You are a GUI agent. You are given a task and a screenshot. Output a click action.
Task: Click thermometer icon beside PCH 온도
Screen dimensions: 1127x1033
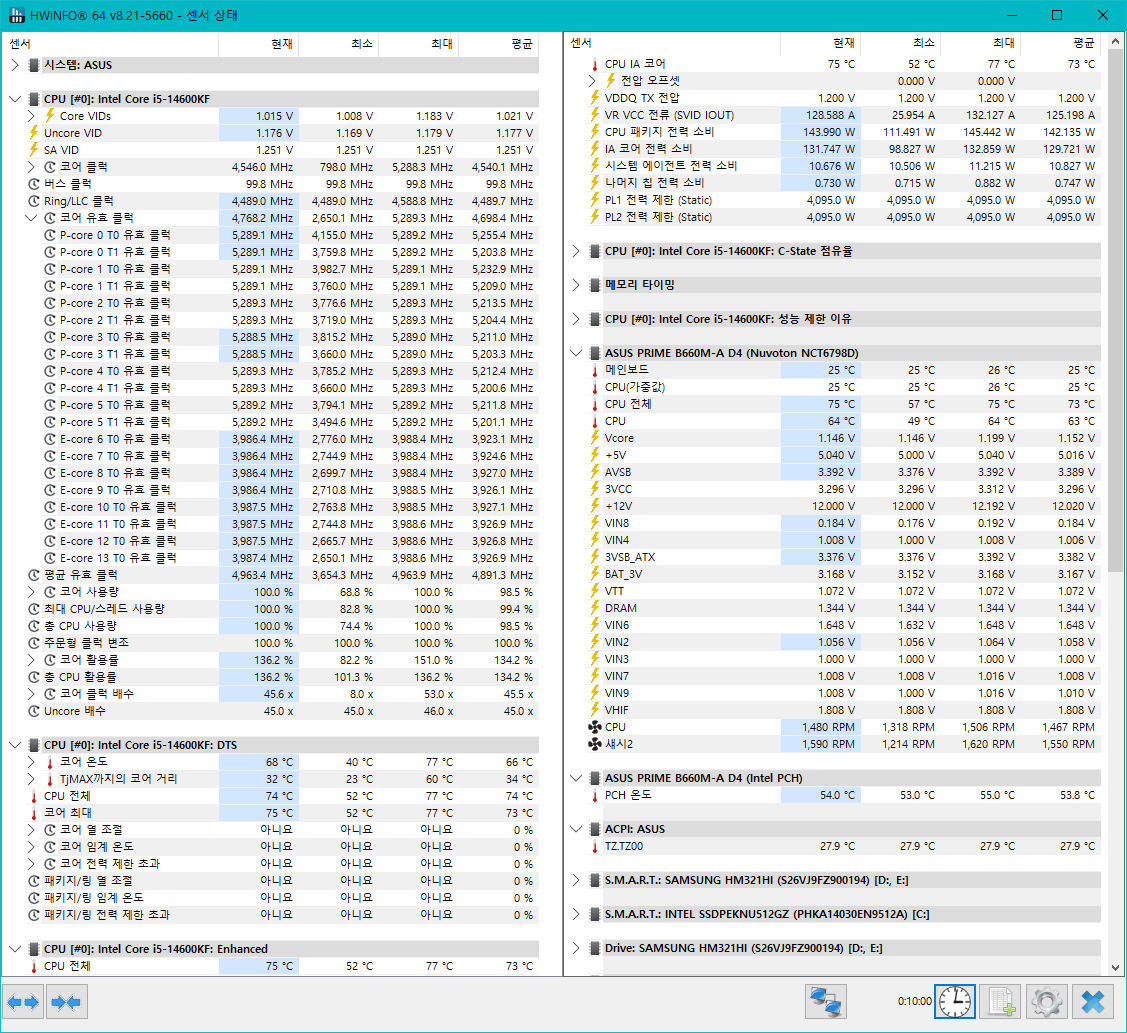595,795
